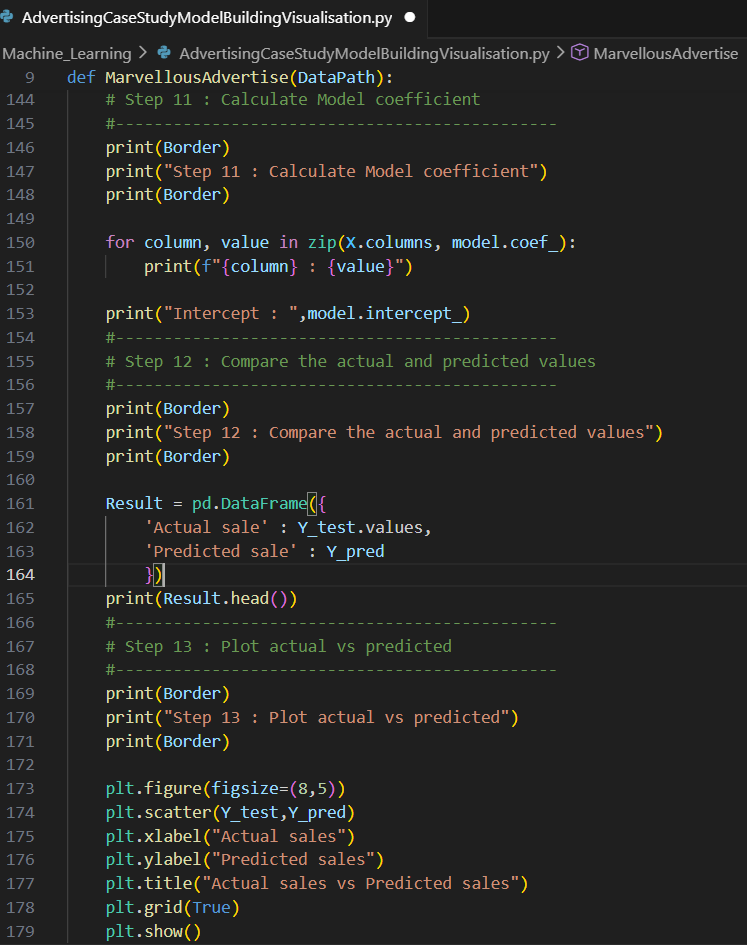Click comment '# Step 13 : Plot actual vs predicted'

[279, 646]
